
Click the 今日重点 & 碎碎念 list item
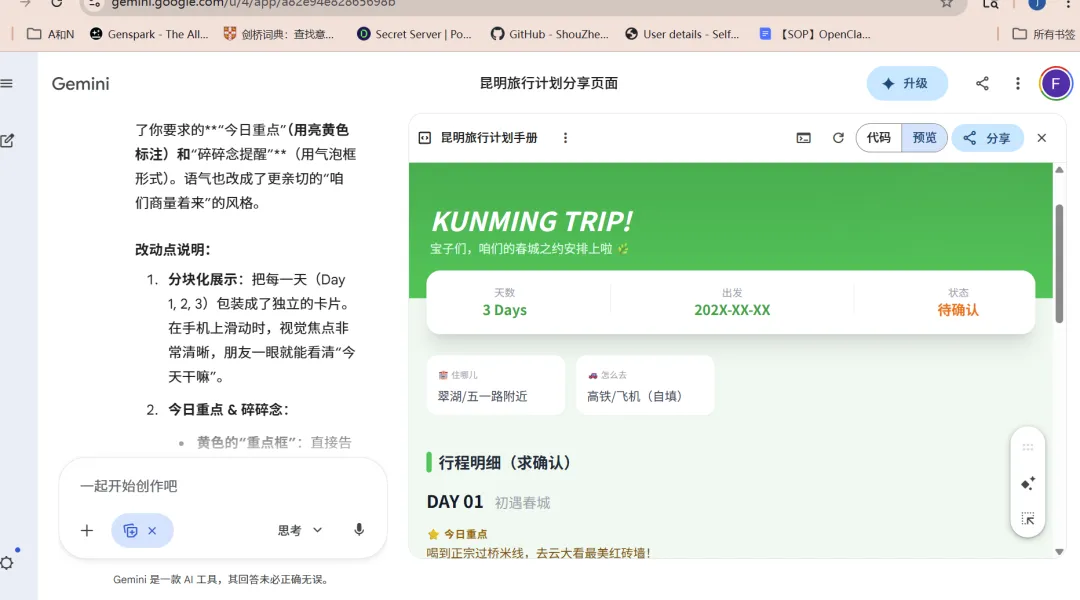(229, 409)
